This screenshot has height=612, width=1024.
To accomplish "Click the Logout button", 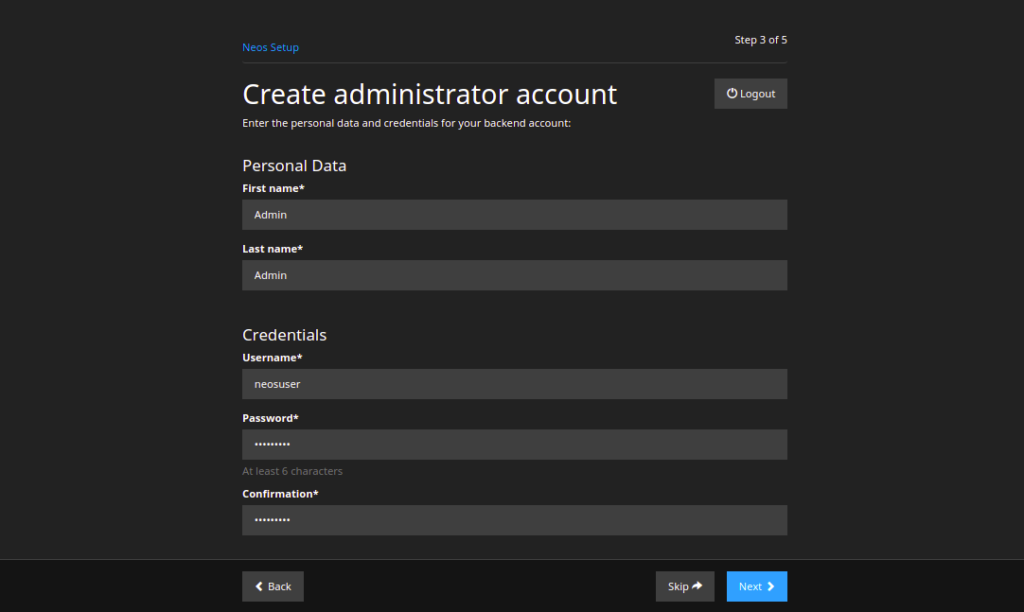I will click(750, 93).
